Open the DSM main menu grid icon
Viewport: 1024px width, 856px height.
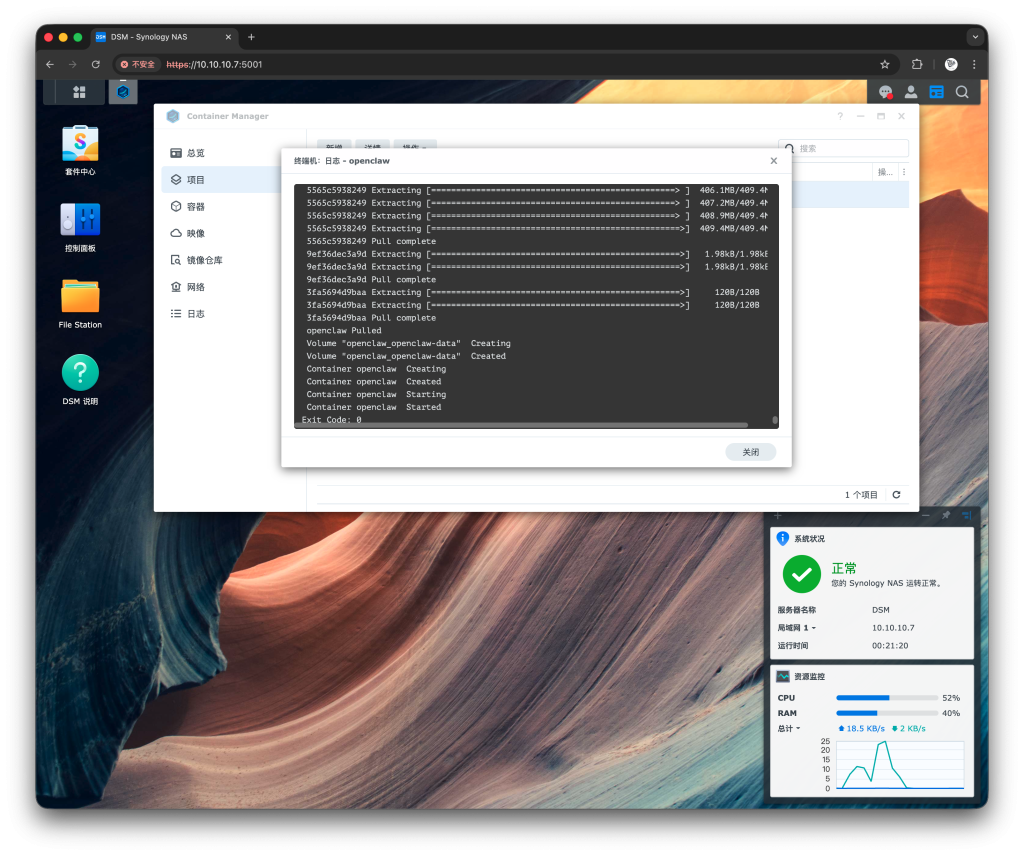point(79,92)
